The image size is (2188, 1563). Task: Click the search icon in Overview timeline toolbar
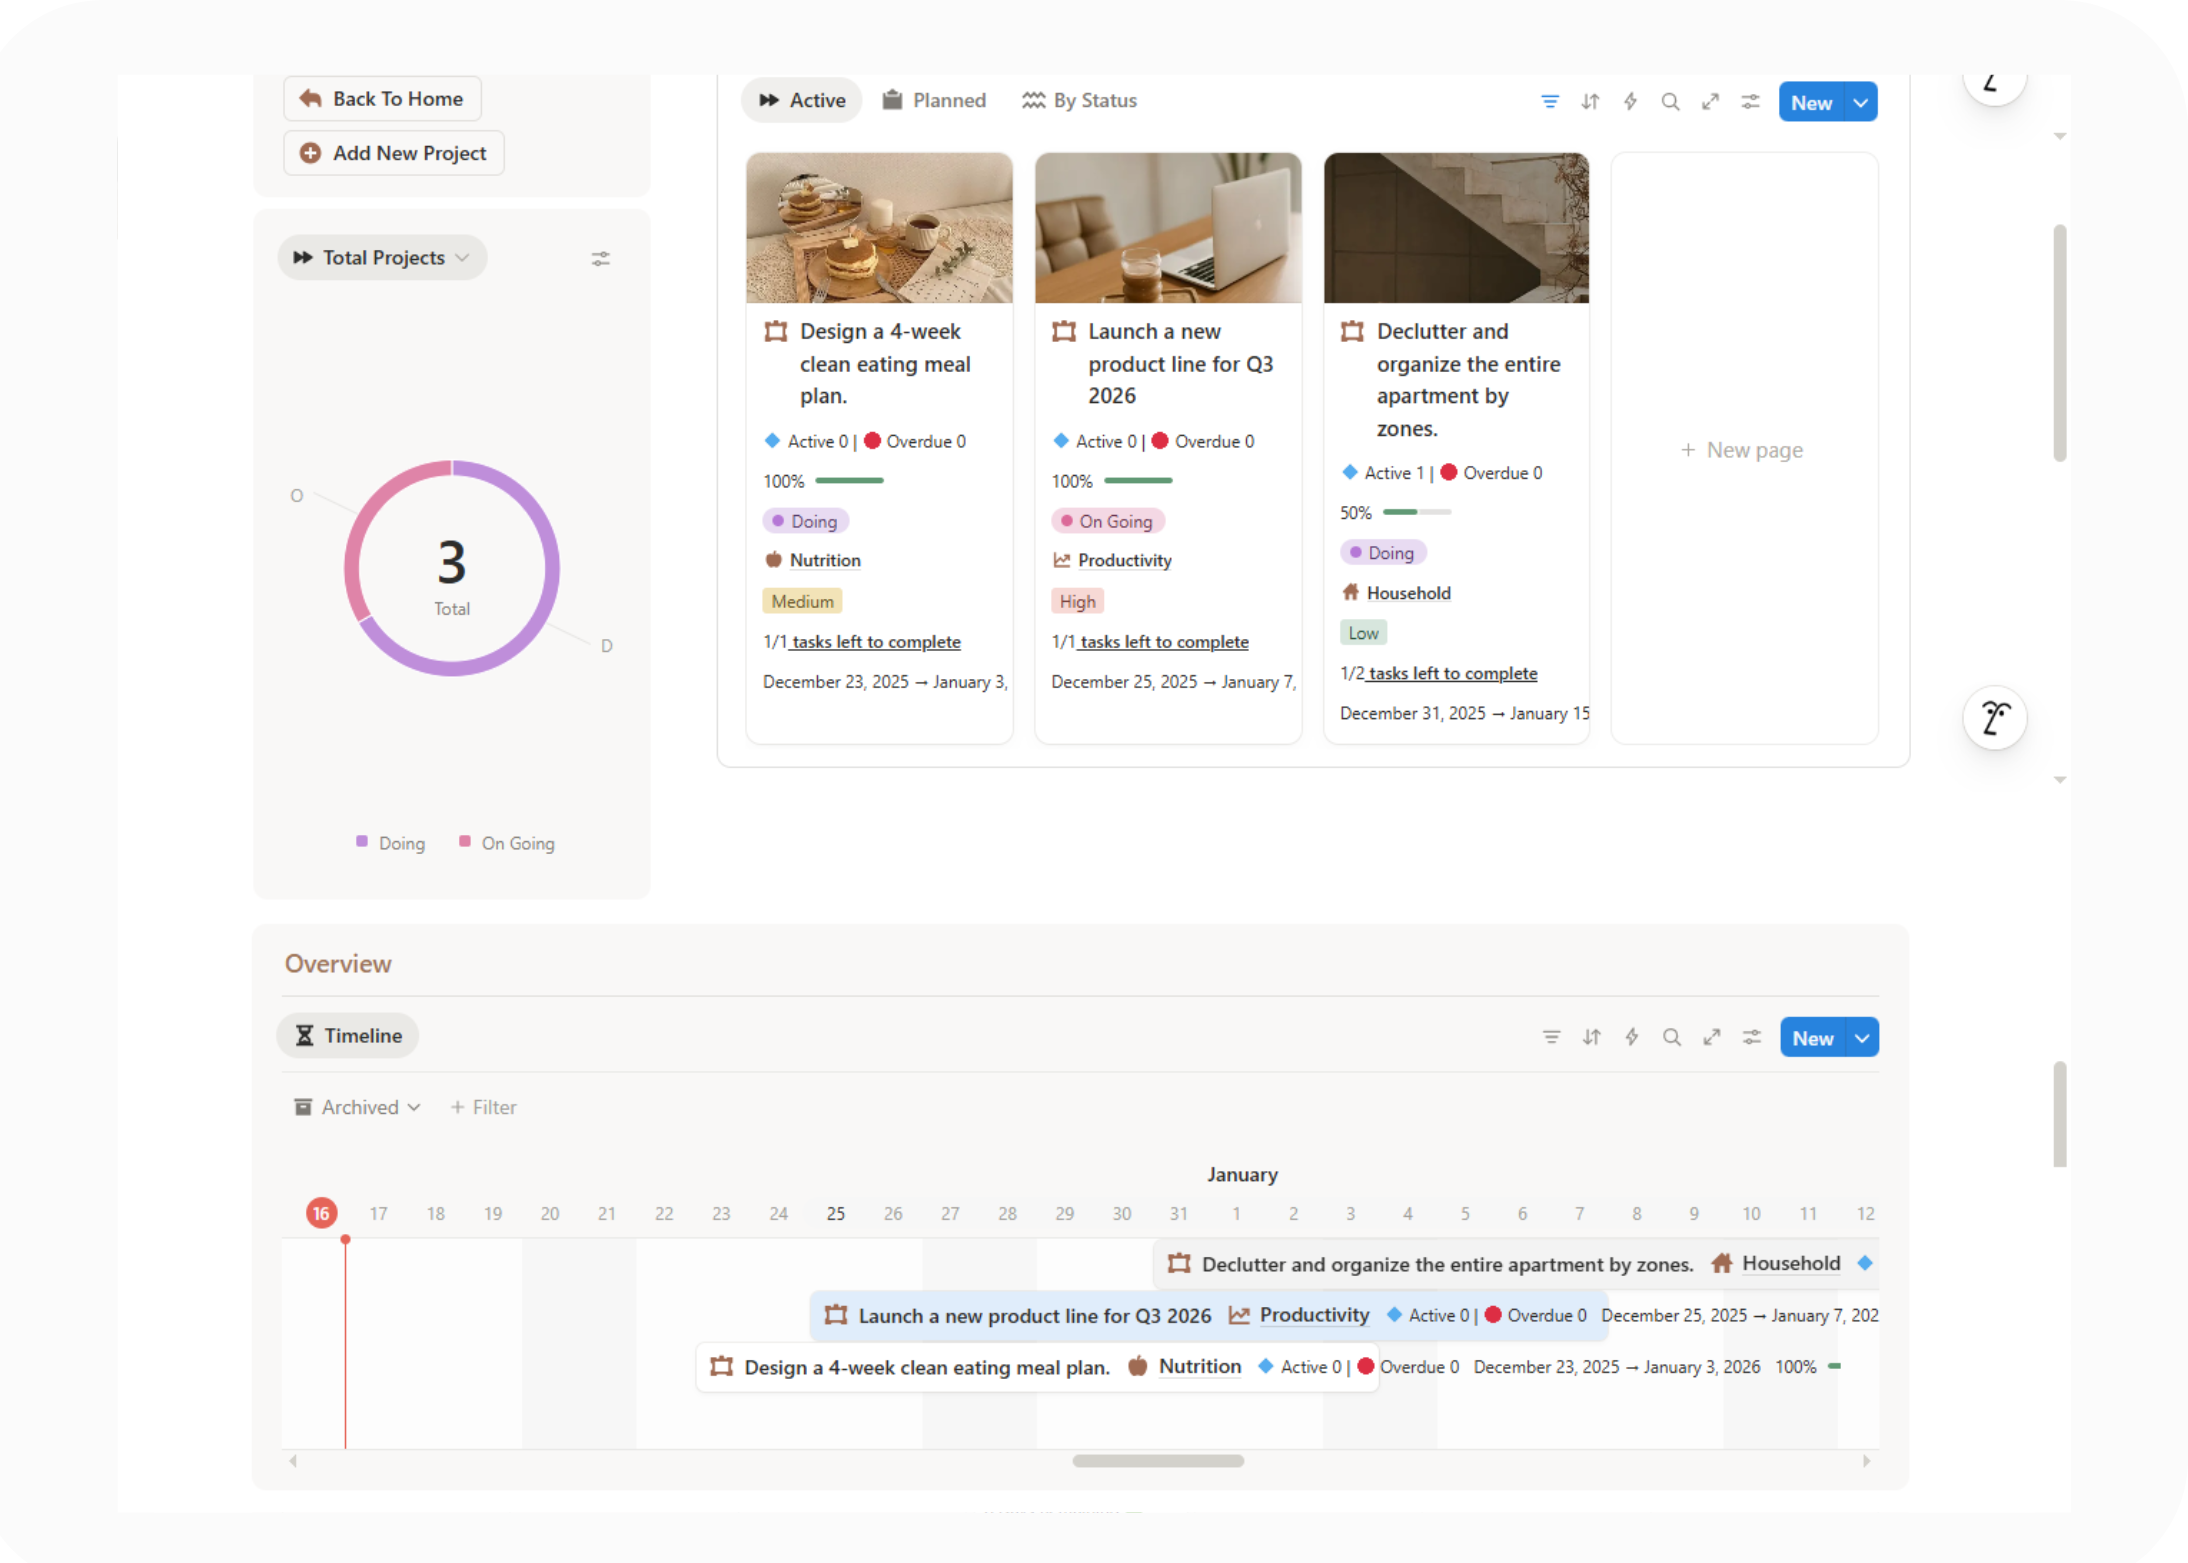tap(1671, 1037)
